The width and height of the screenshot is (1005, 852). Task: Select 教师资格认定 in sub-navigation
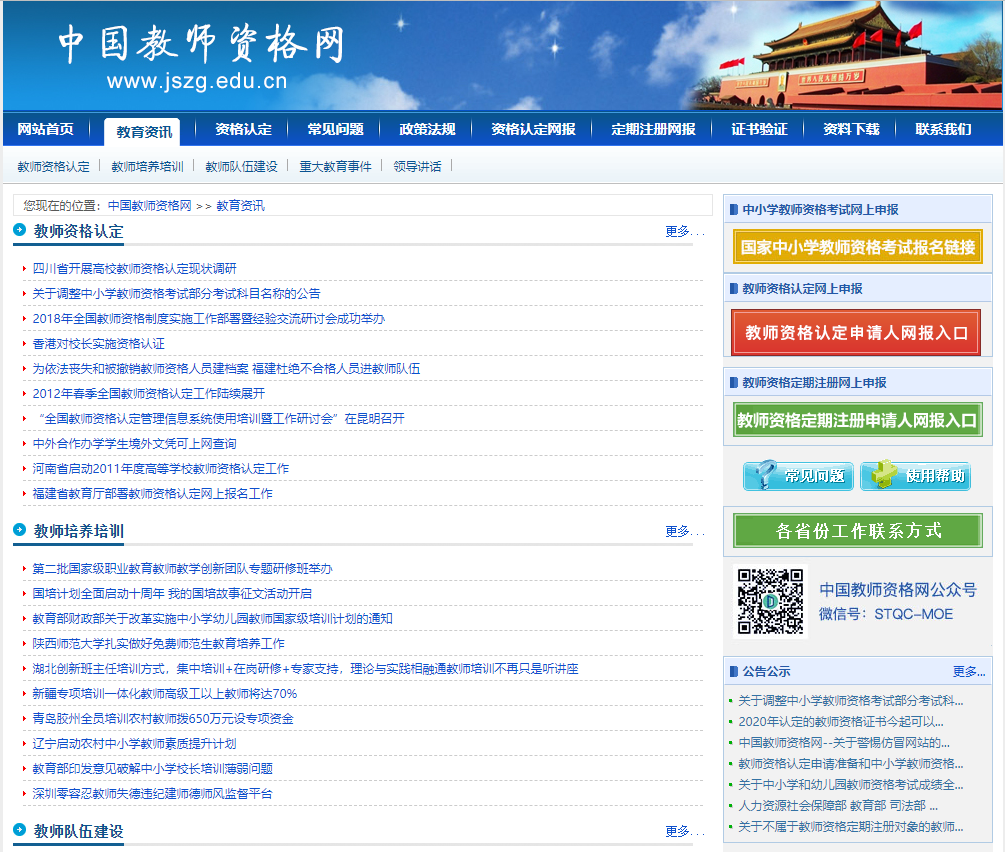point(54,167)
